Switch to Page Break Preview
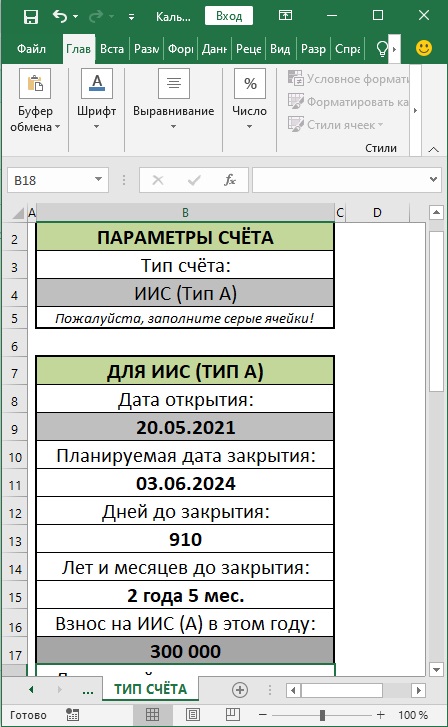This screenshot has width=448, height=727. tap(232, 714)
